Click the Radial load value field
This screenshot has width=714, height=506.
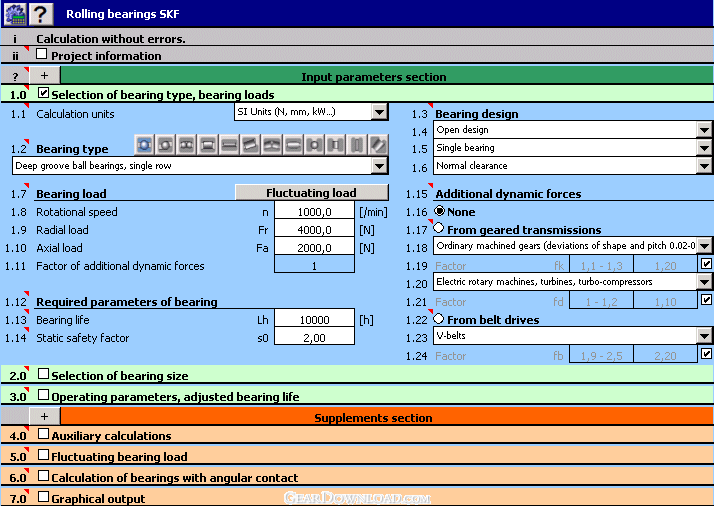314,230
